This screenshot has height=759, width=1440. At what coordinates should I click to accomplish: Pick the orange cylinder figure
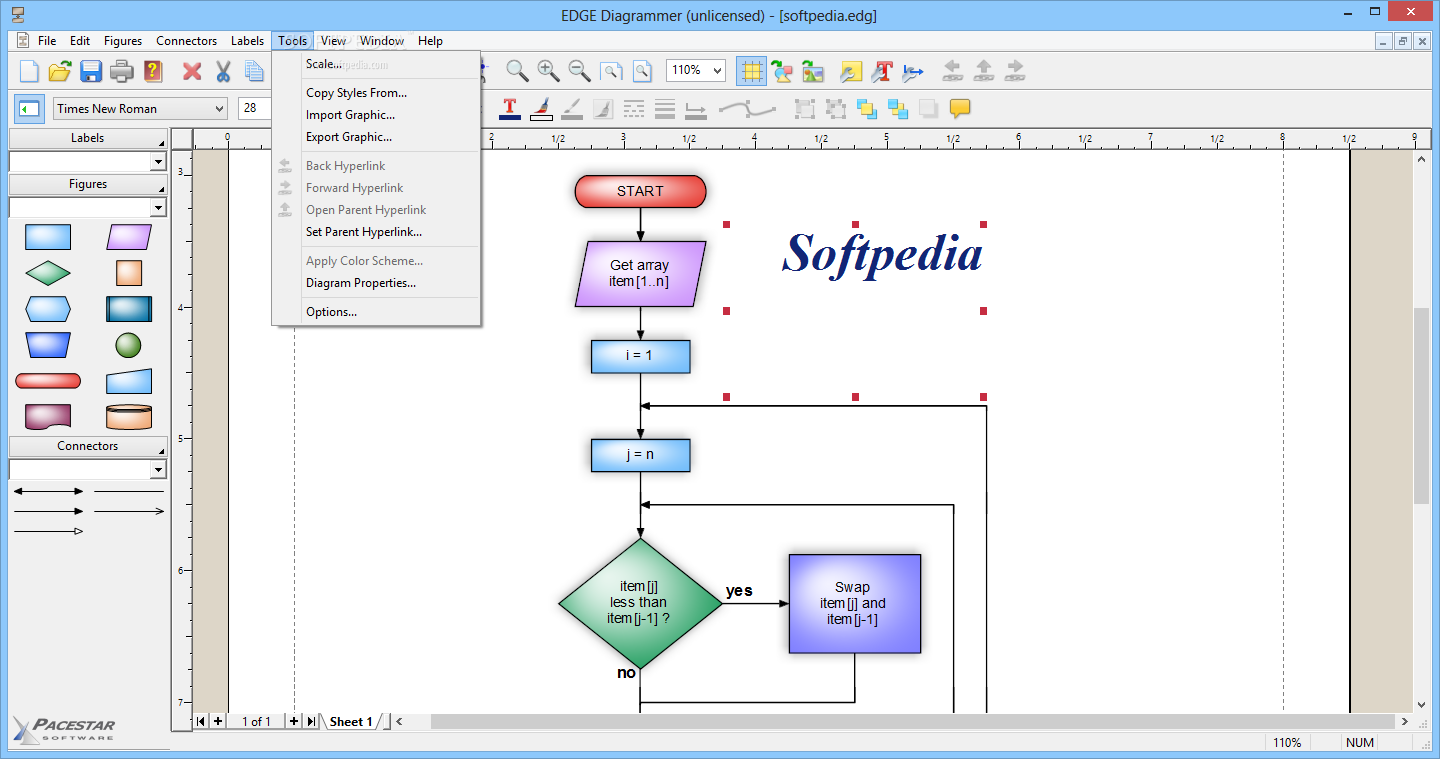click(129, 417)
